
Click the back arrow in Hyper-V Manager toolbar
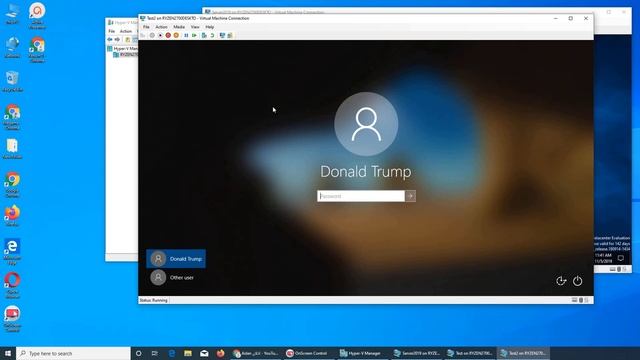[110, 40]
